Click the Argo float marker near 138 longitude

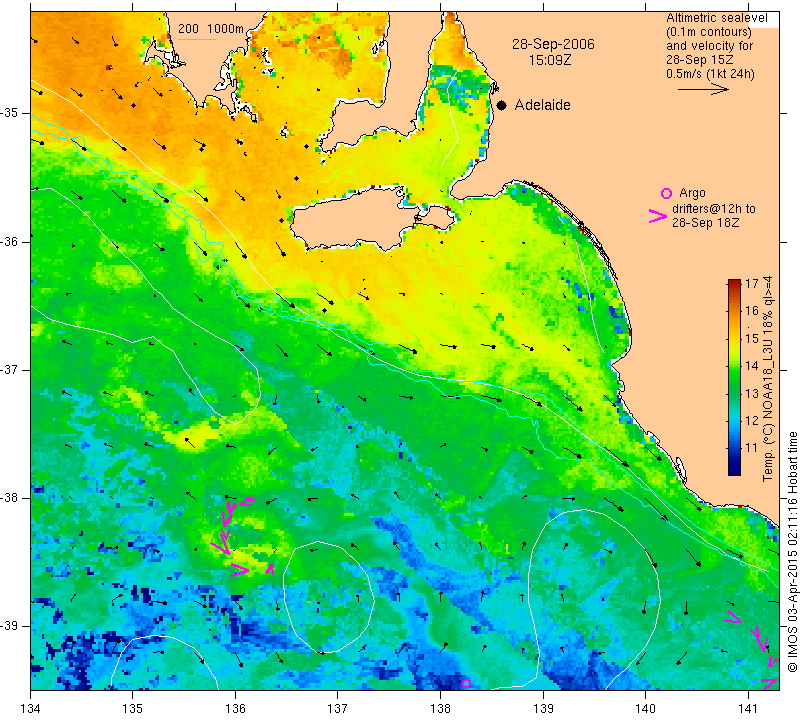click(466, 683)
